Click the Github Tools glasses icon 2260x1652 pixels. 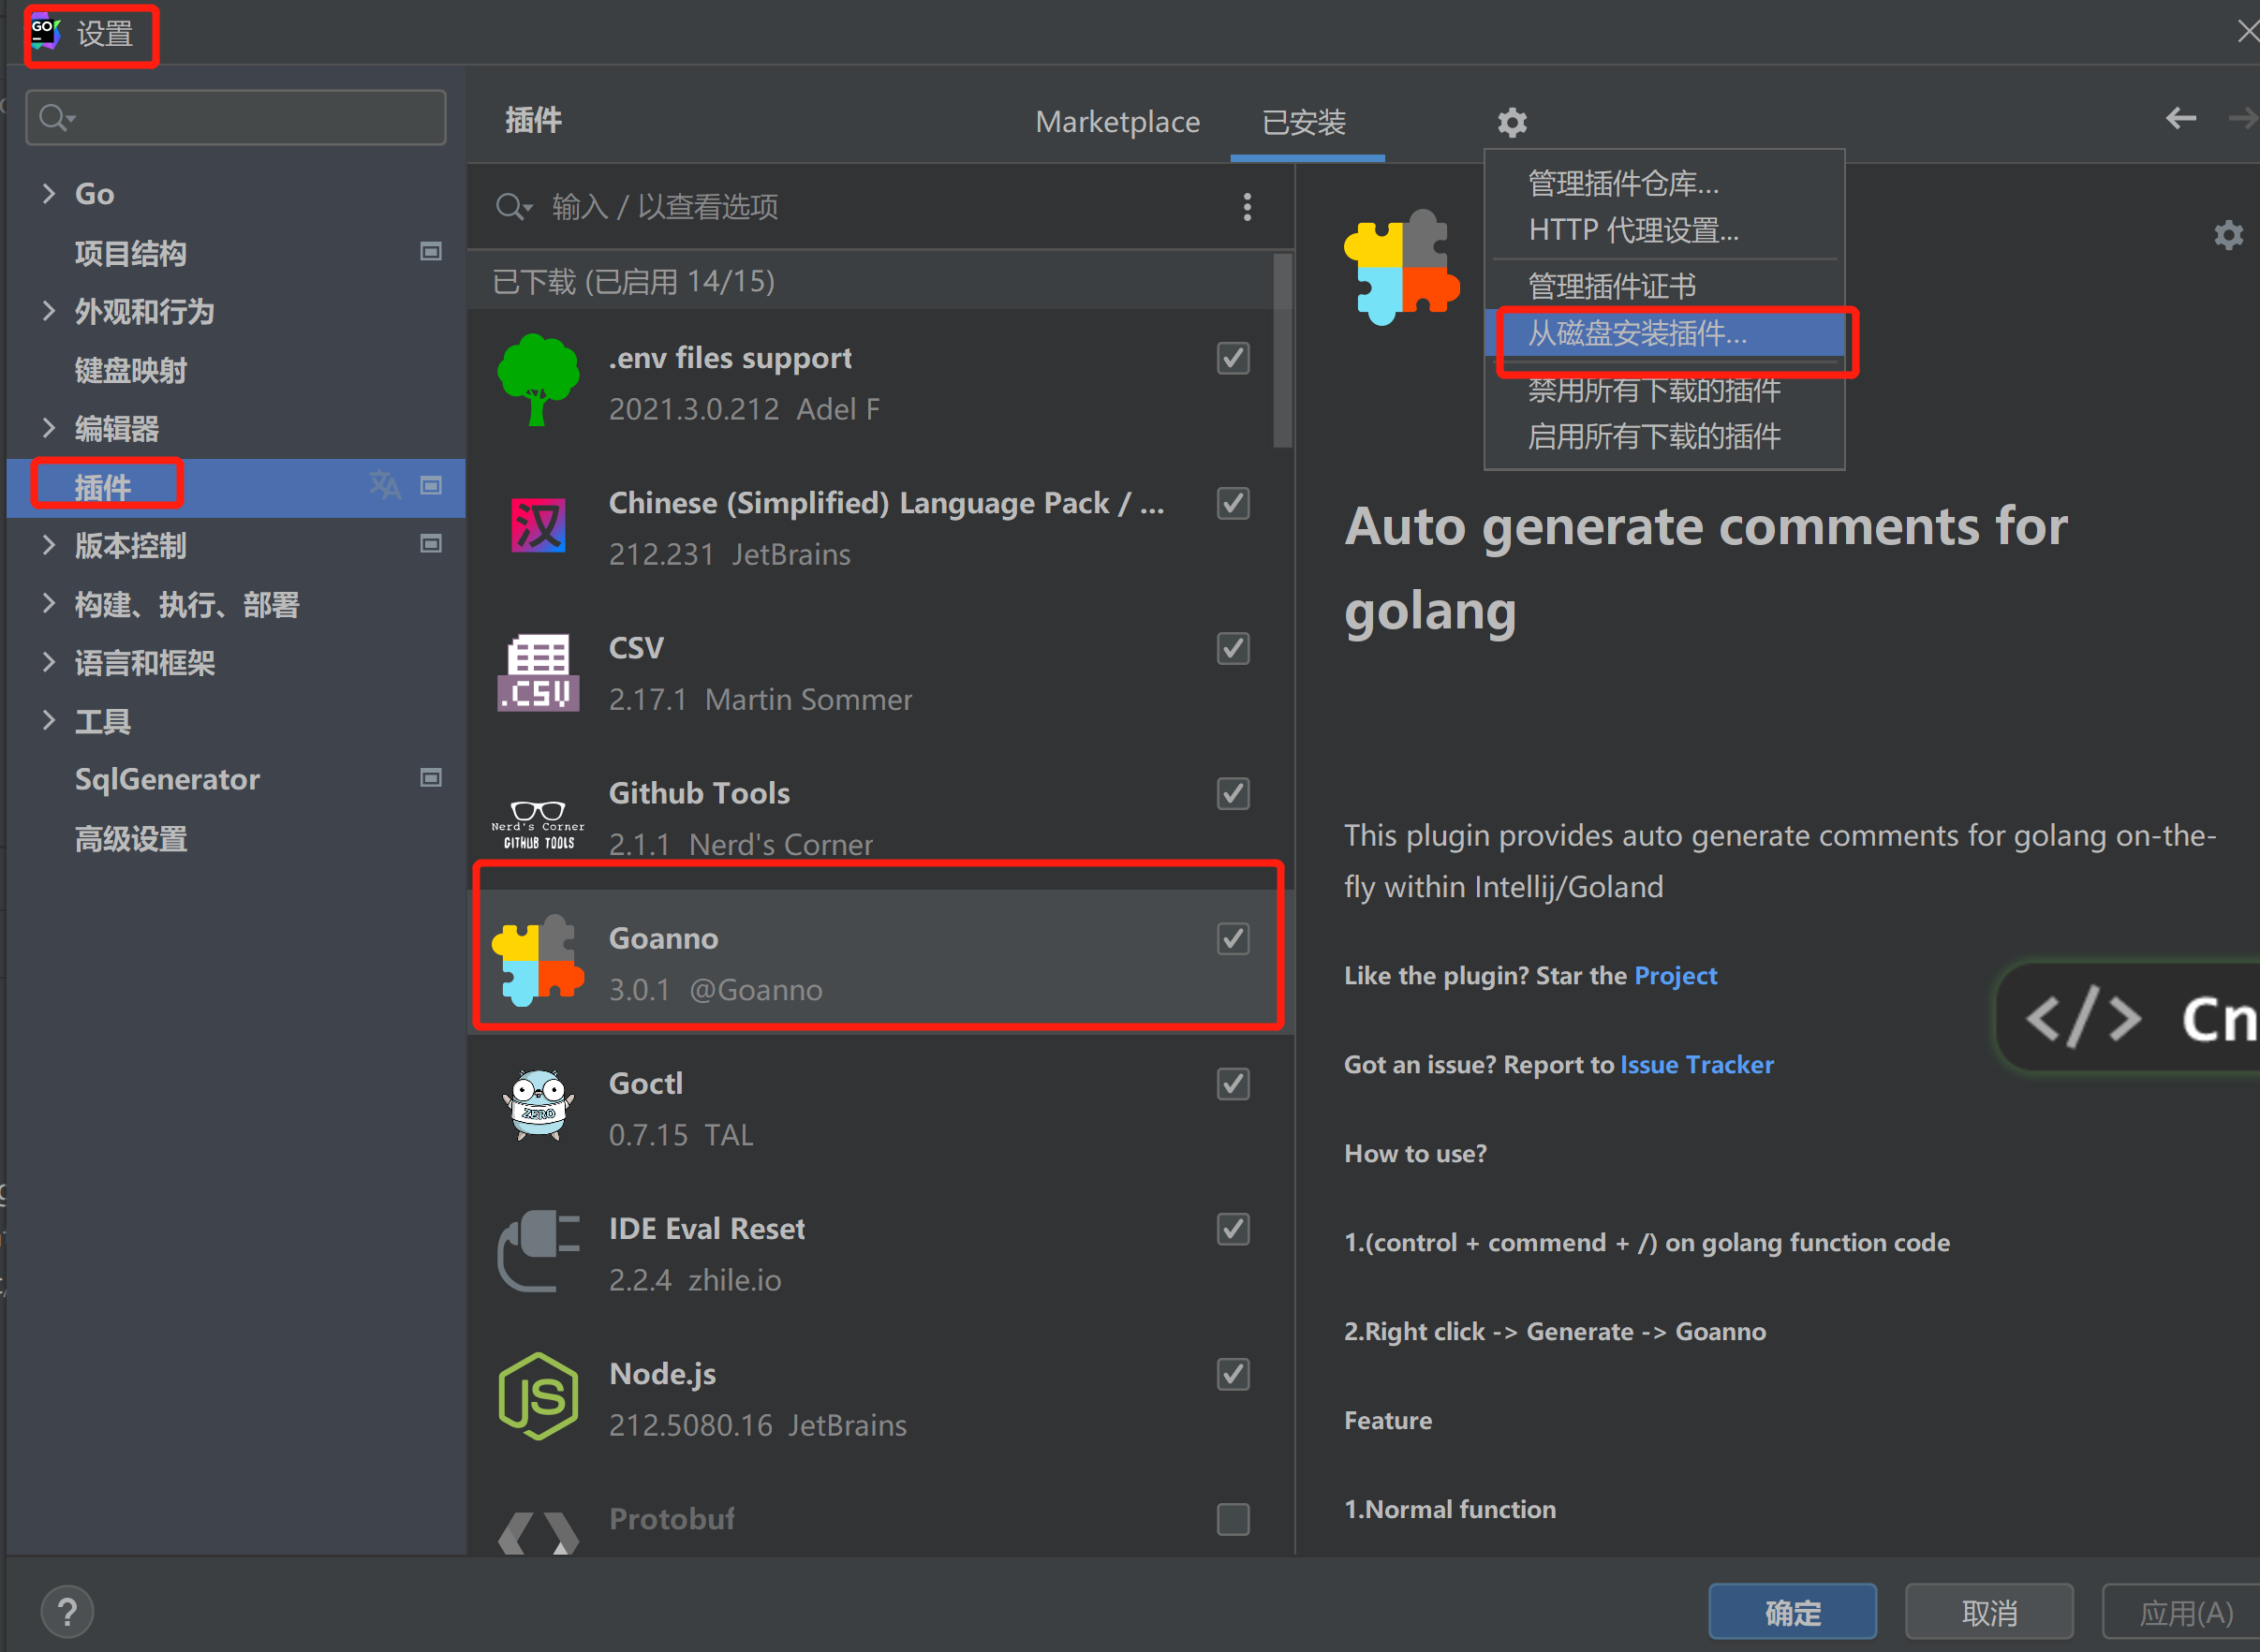[538, 824]
